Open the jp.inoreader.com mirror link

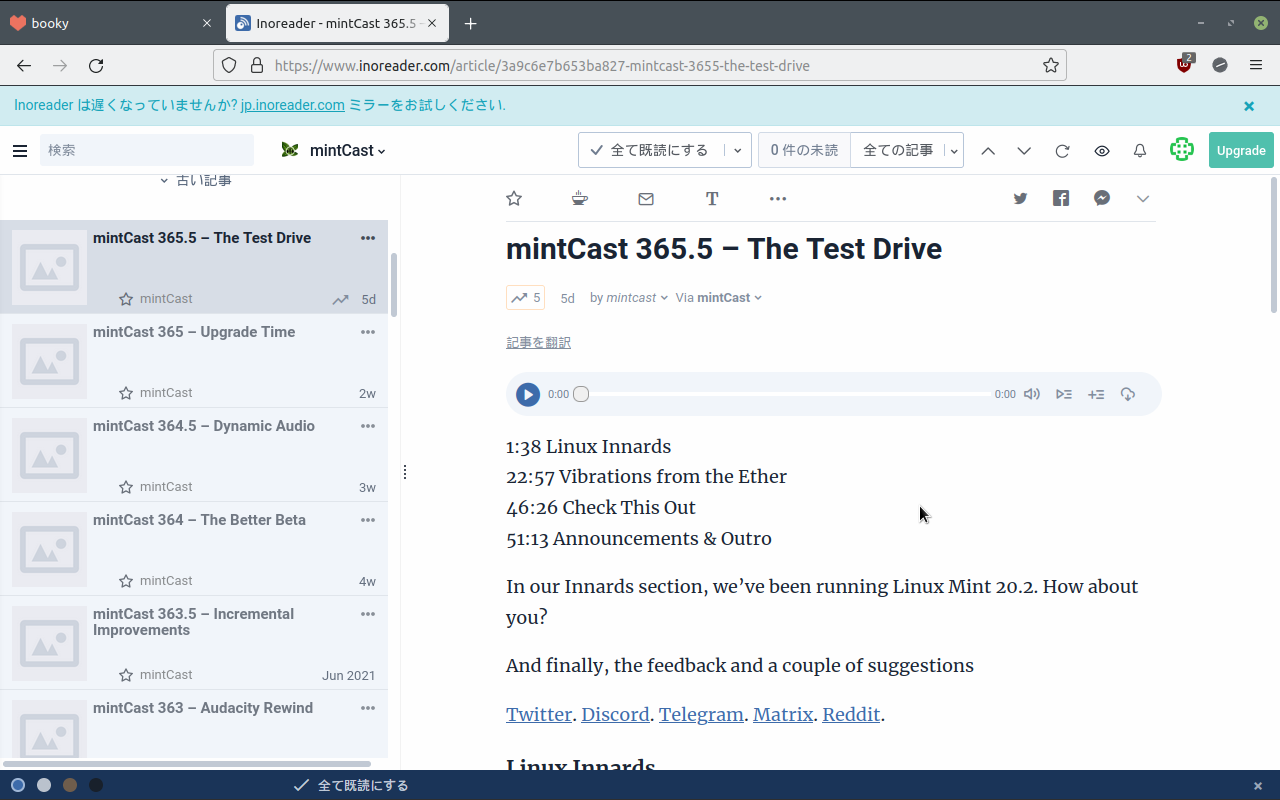[x=293, y=105]
